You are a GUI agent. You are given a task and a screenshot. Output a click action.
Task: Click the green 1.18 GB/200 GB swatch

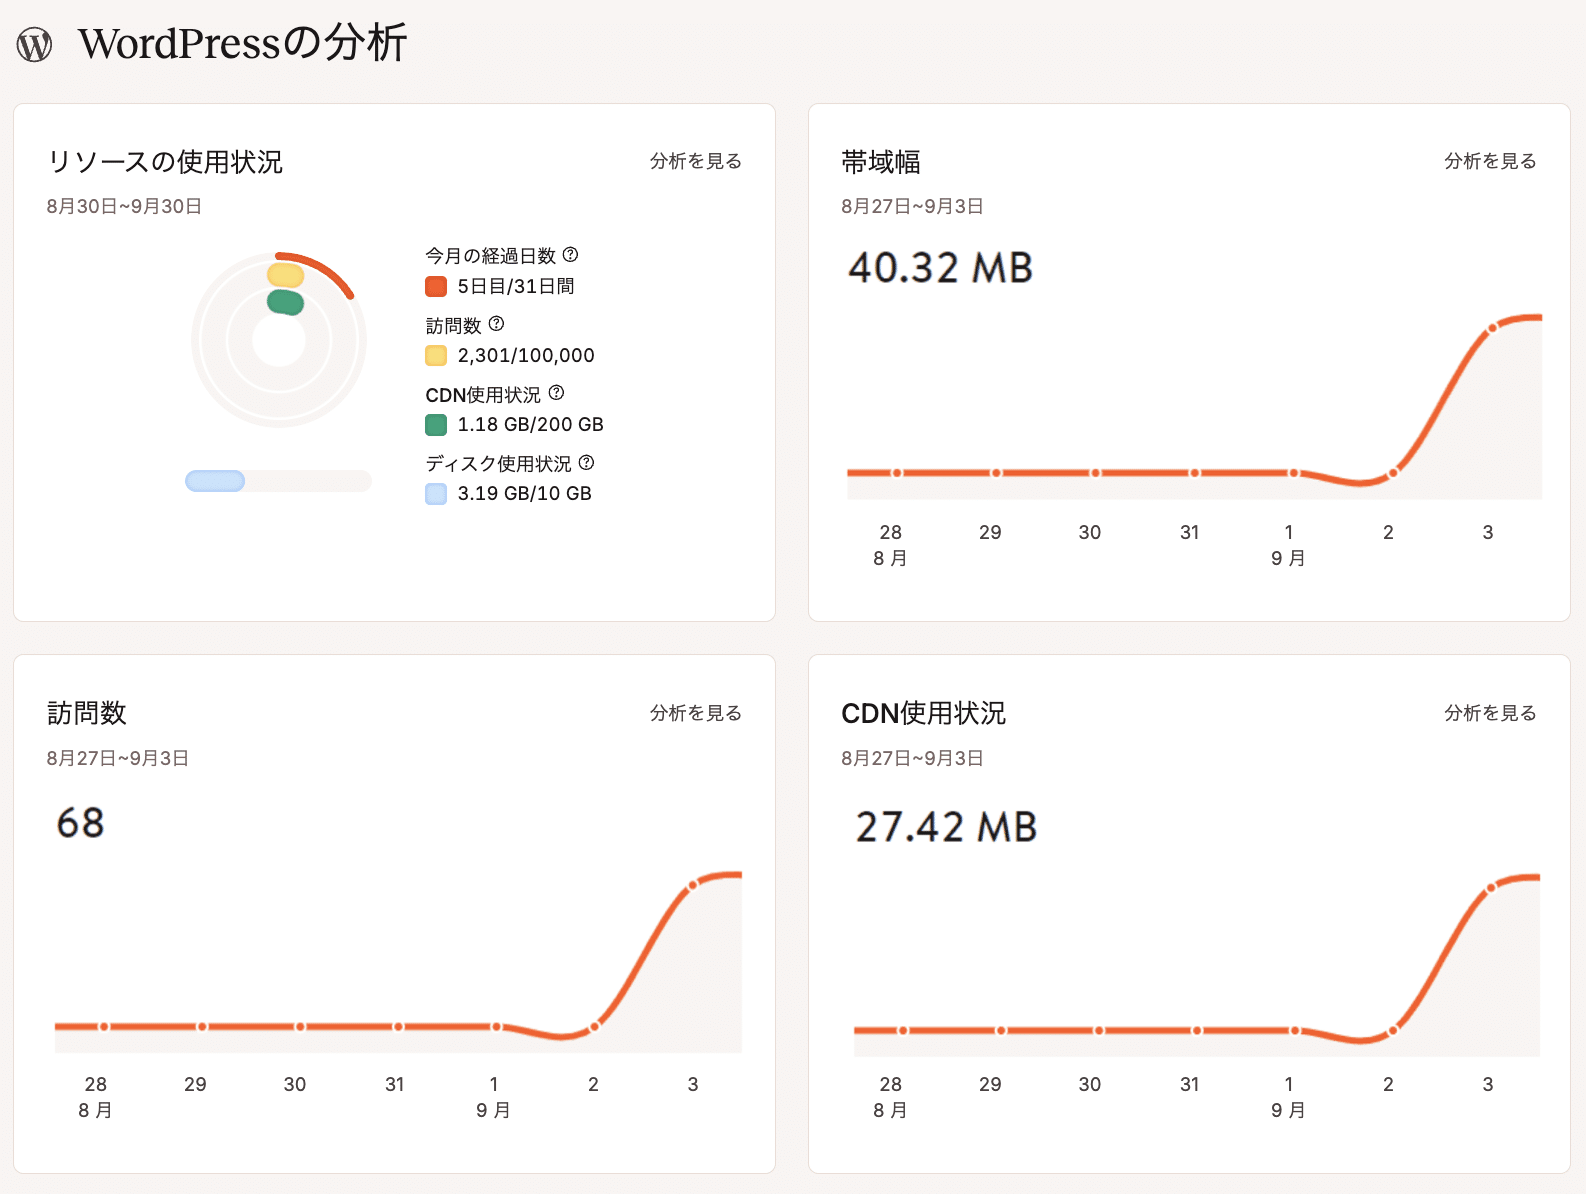coord(436,425)
